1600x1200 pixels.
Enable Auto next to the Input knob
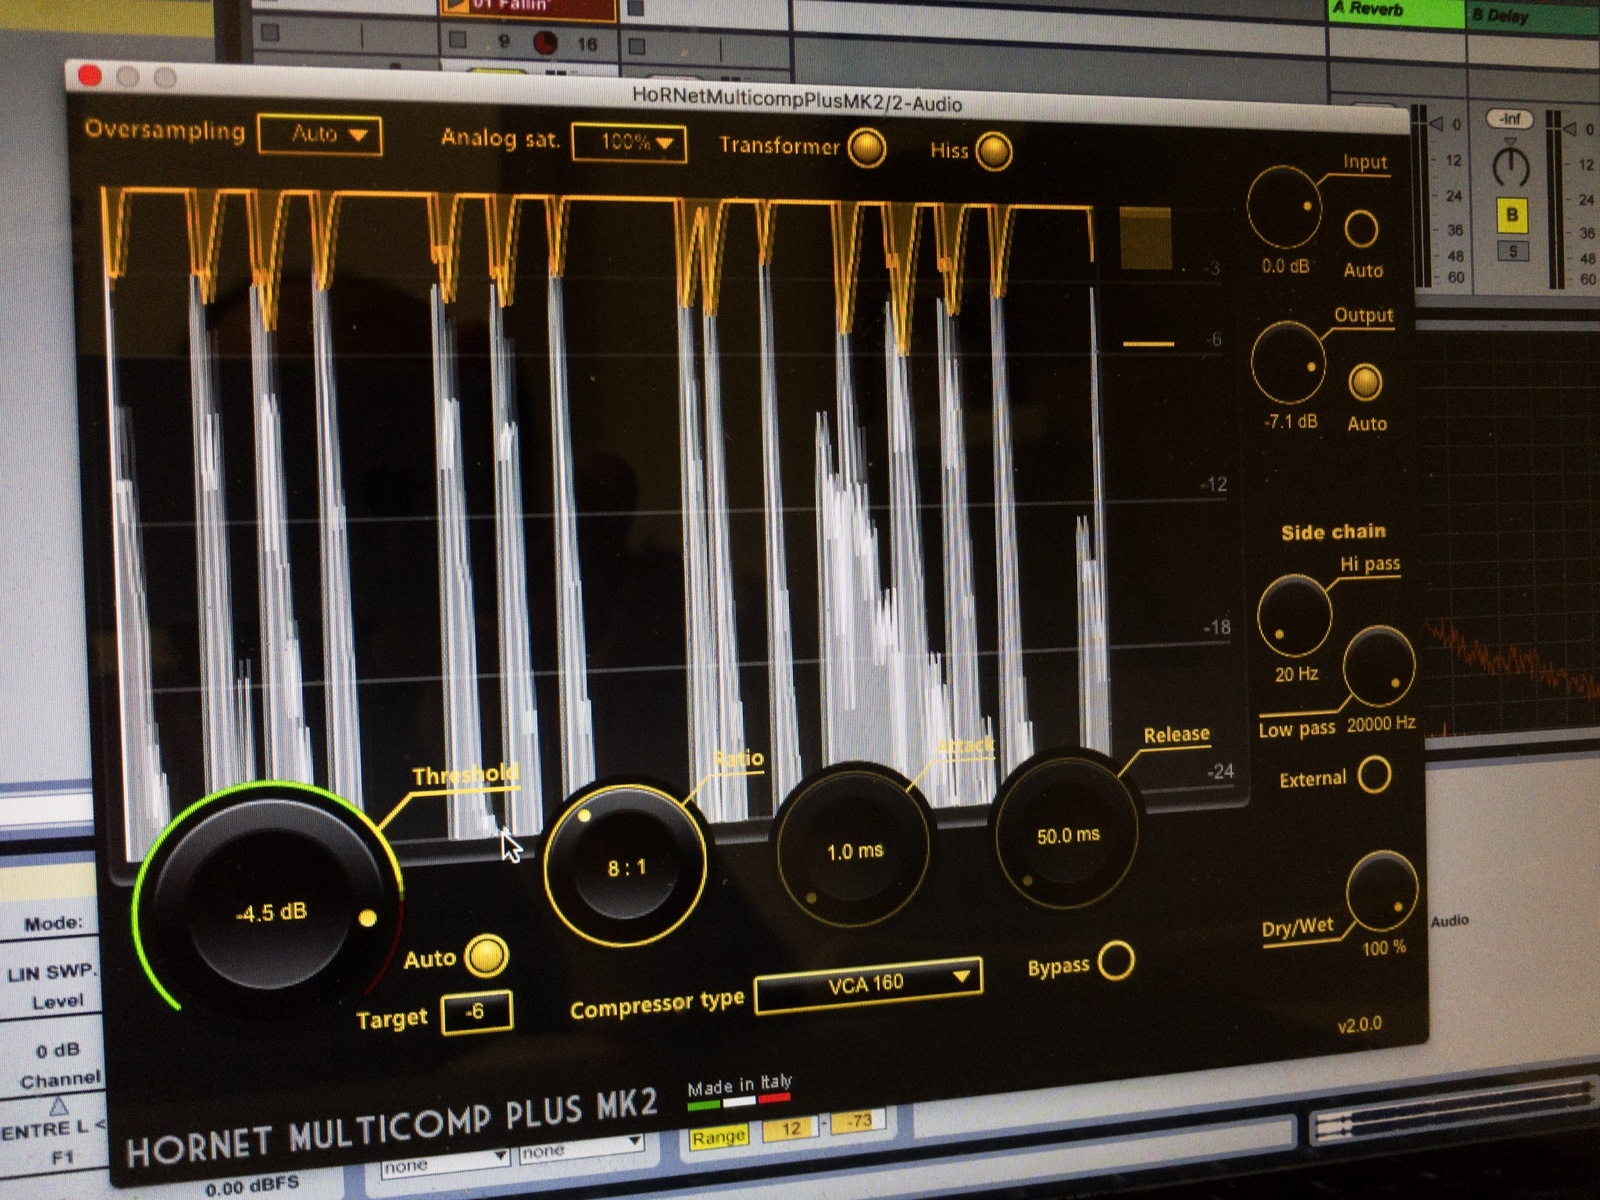click(x=1361, y=229)
